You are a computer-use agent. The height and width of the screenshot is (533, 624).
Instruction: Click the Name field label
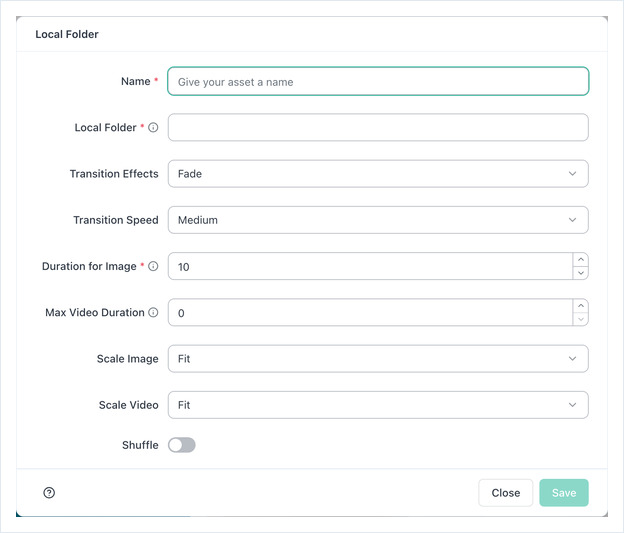(x=136, y=81)
